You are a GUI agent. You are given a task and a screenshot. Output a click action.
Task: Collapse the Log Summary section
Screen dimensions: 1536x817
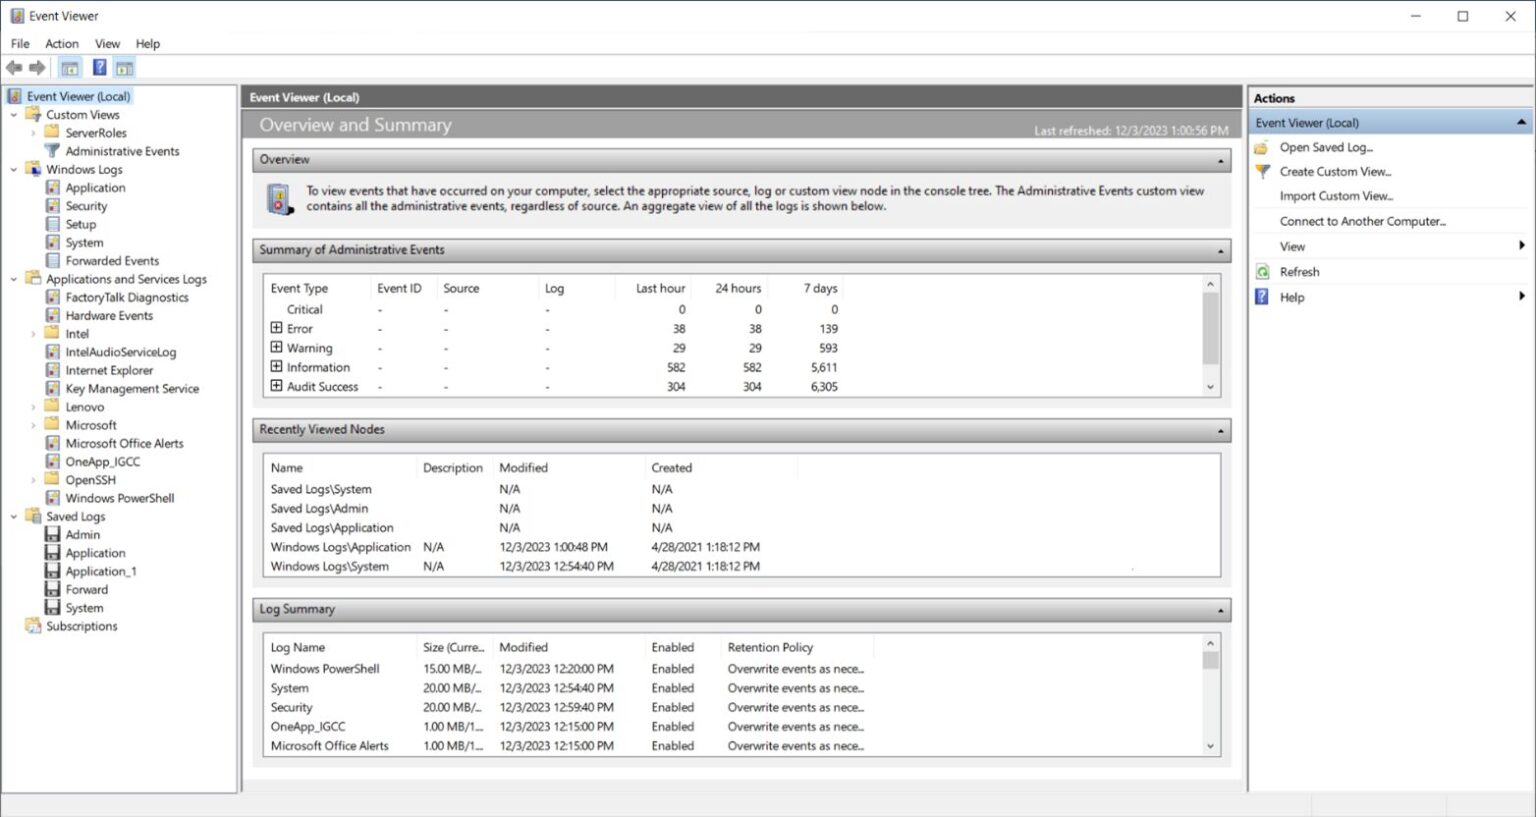click(x=1219, y=609)
